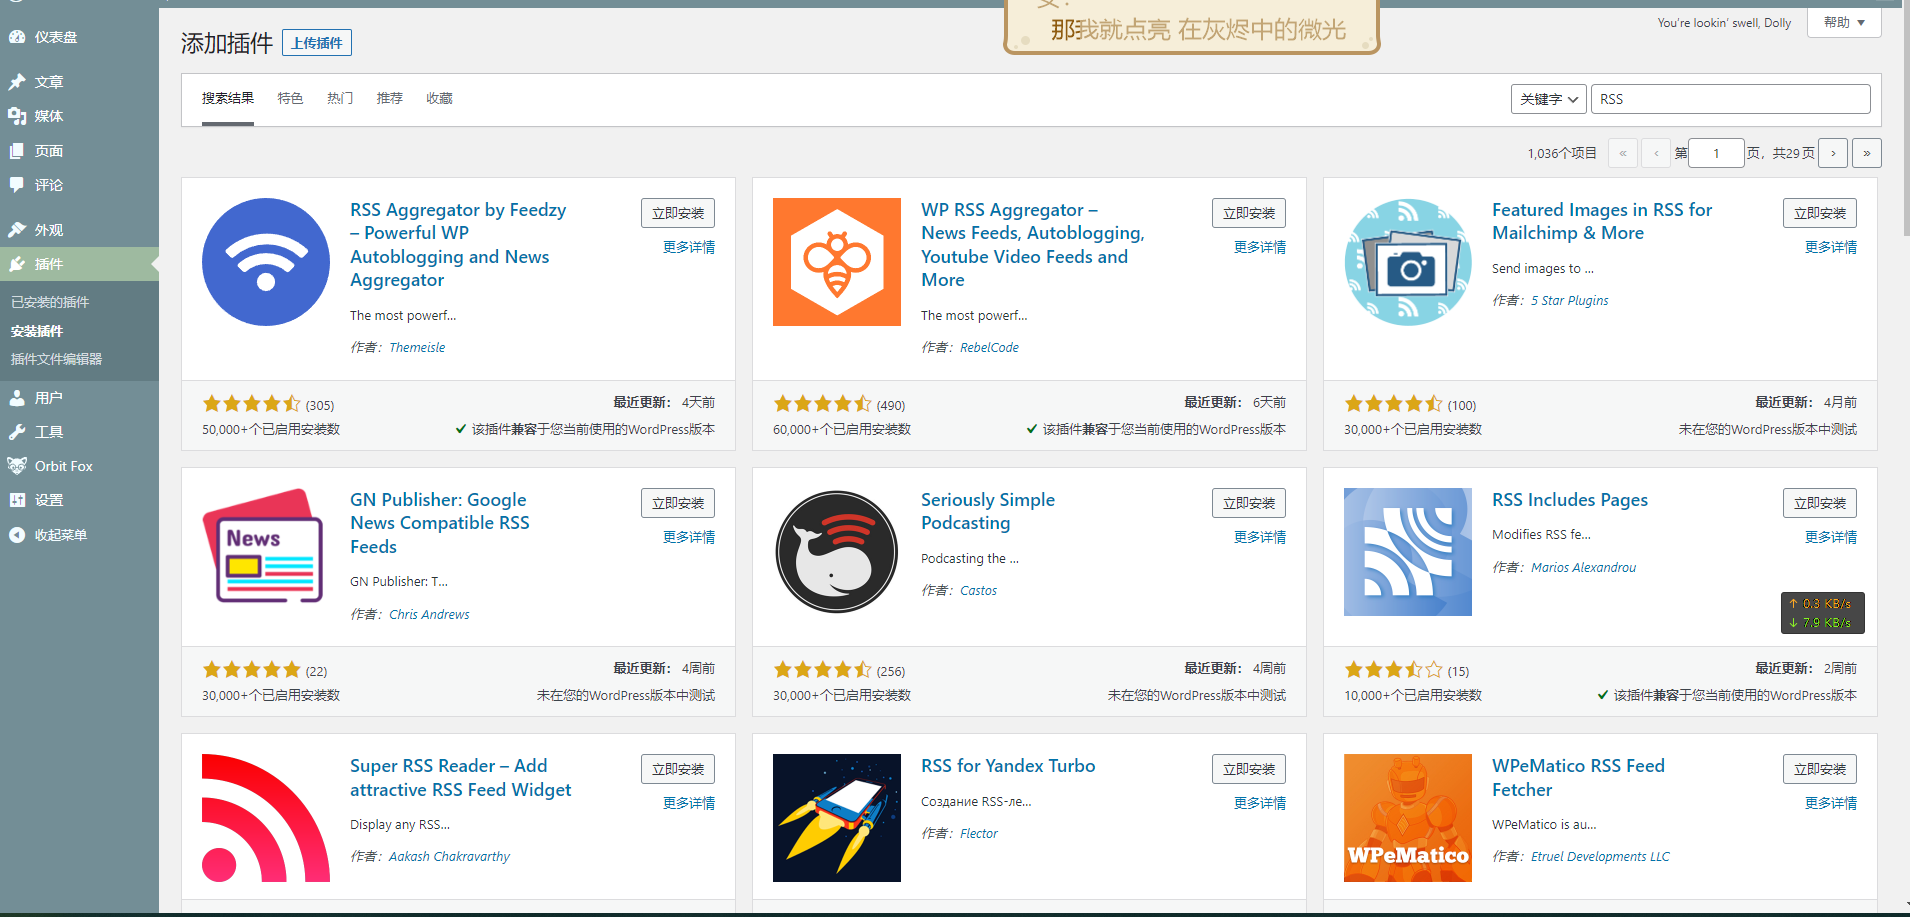
Task: Click the plugin search field containing RSS
Action: pyautogui.click(x=1730, y=99)
